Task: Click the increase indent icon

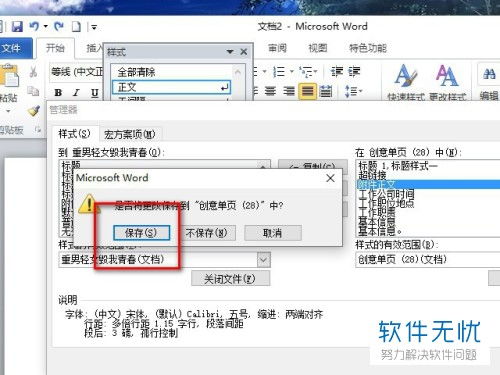Action: coord(354,71)
